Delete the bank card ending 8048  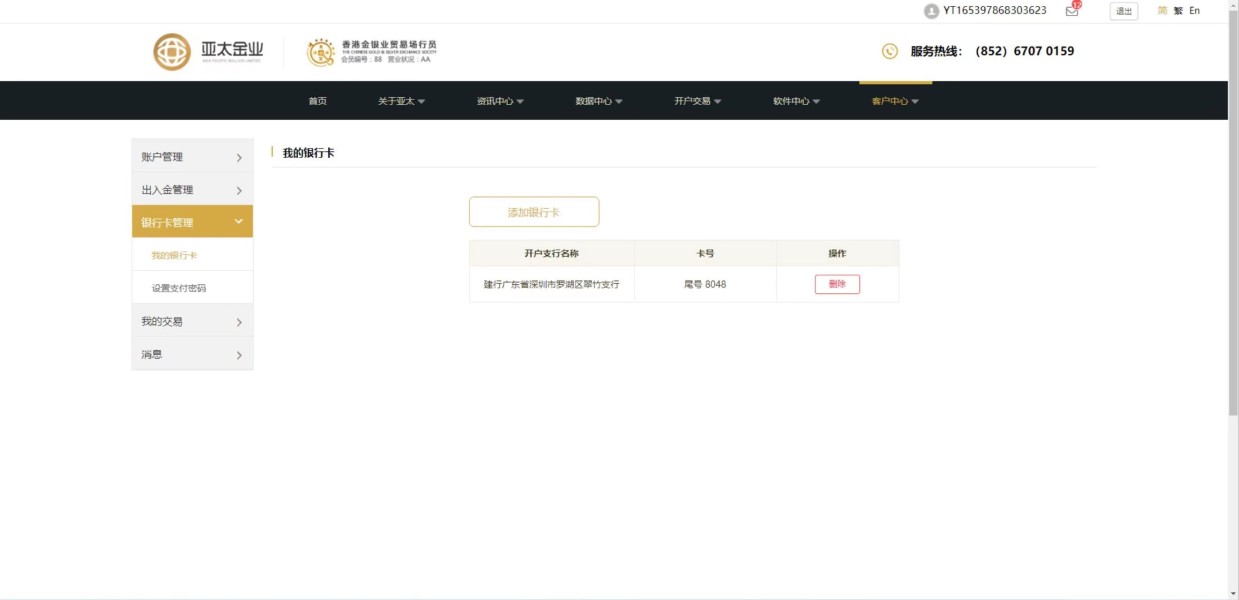pos(837,284)
